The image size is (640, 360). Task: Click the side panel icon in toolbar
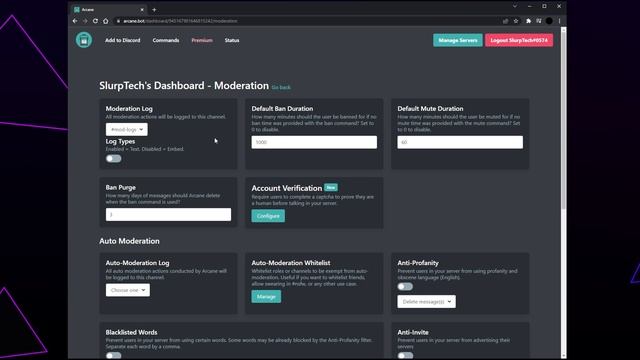(x=539, y=21)
